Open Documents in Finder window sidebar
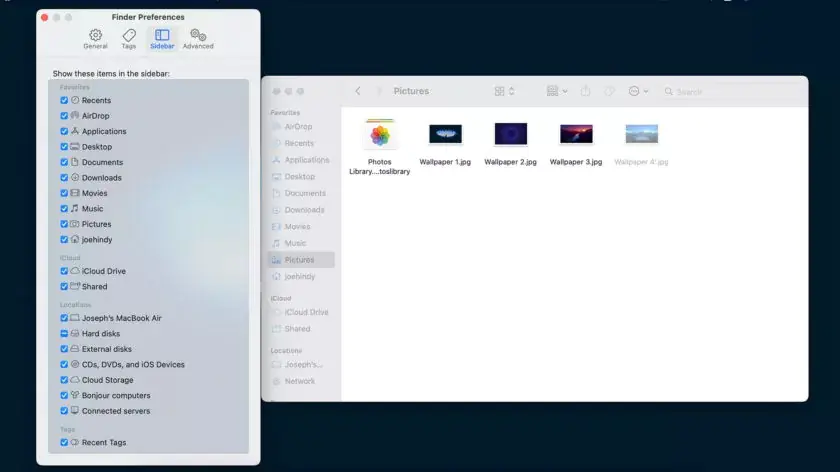The width and height of the screenshot is (840, 472). pyautogui.click(x=301, y=193)
